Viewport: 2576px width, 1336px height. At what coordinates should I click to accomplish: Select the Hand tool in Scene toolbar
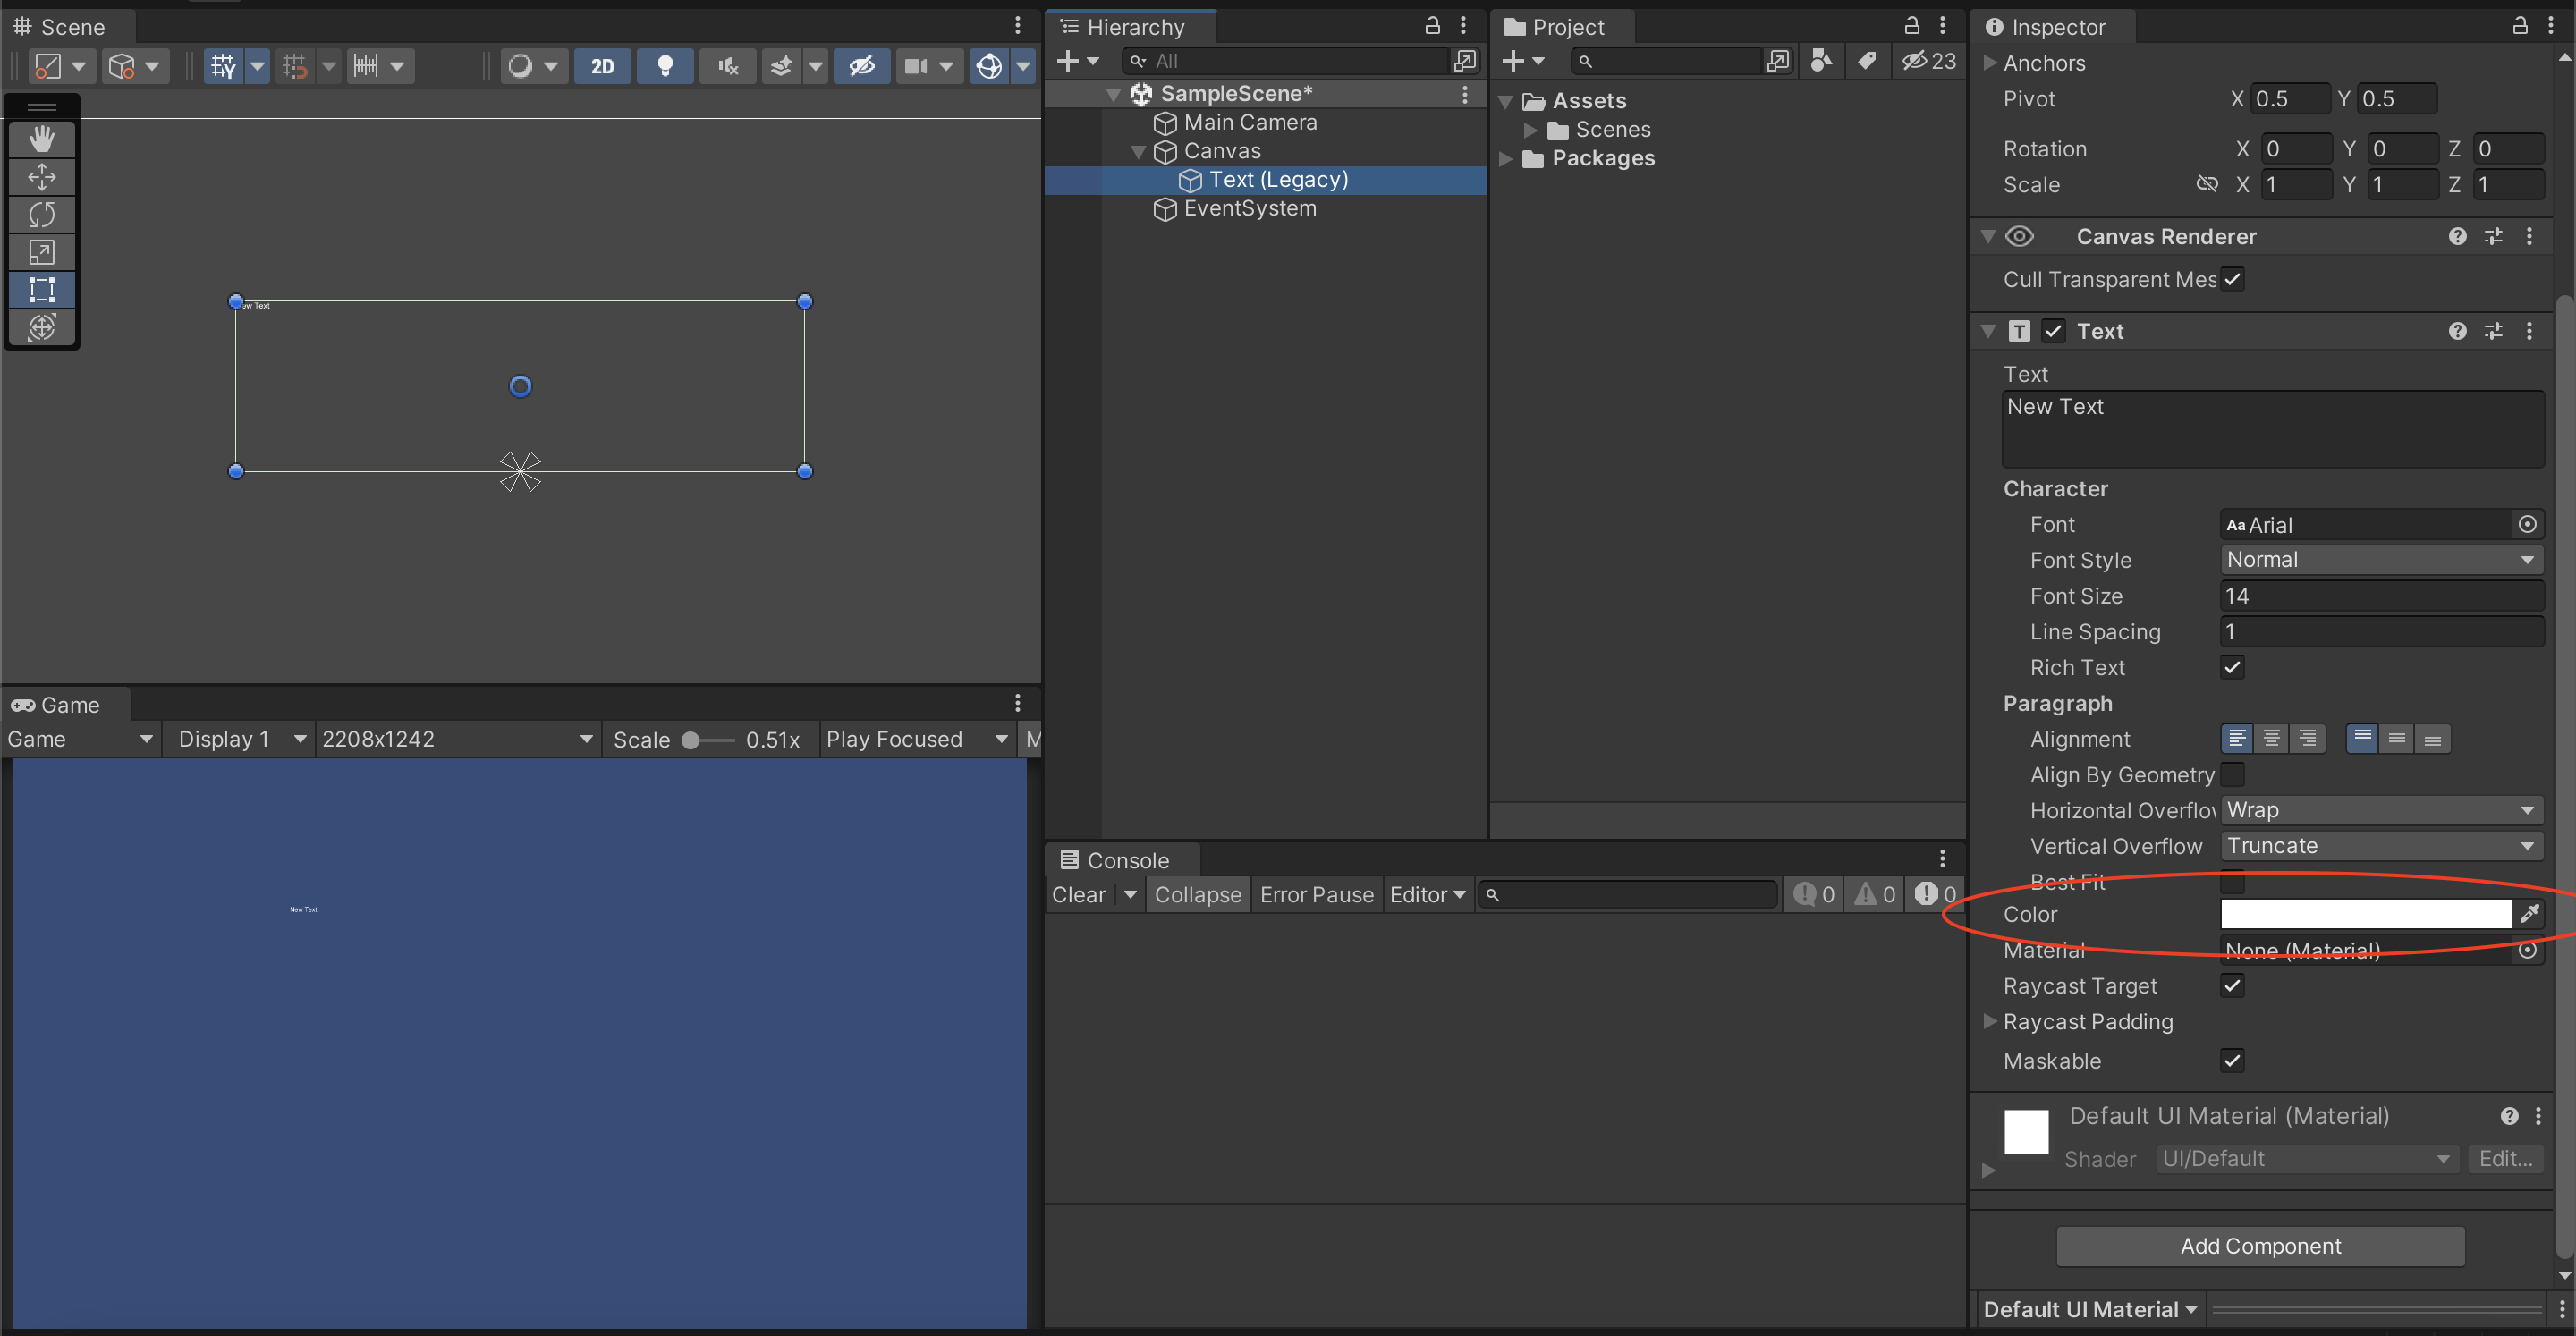[x=41, y=138]
